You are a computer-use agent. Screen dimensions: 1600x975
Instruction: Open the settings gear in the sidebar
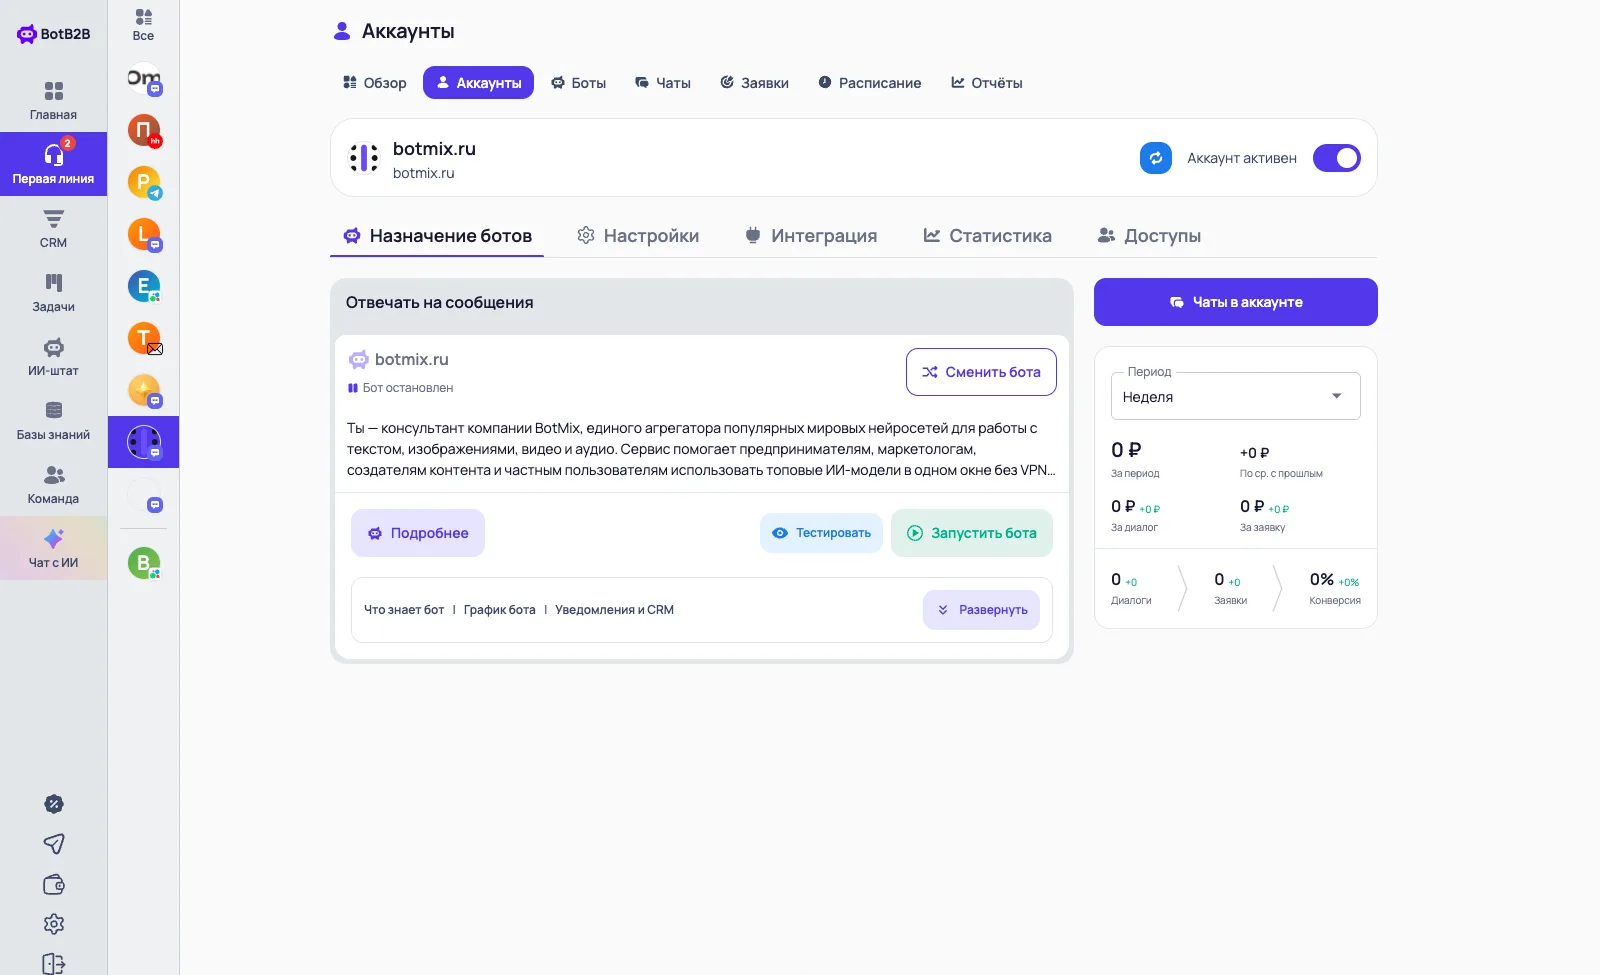[x=54, y=924]
